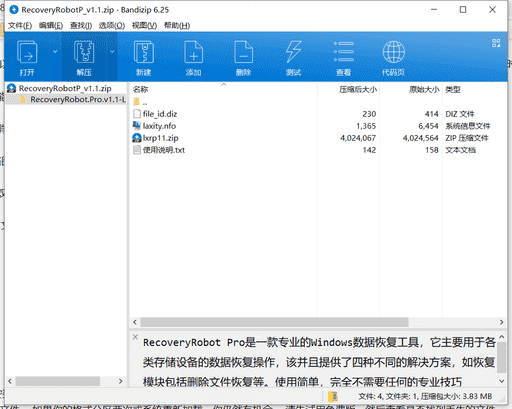Open the 视图(V) menu
Screen dimensions: 512x409
point(144,26)
